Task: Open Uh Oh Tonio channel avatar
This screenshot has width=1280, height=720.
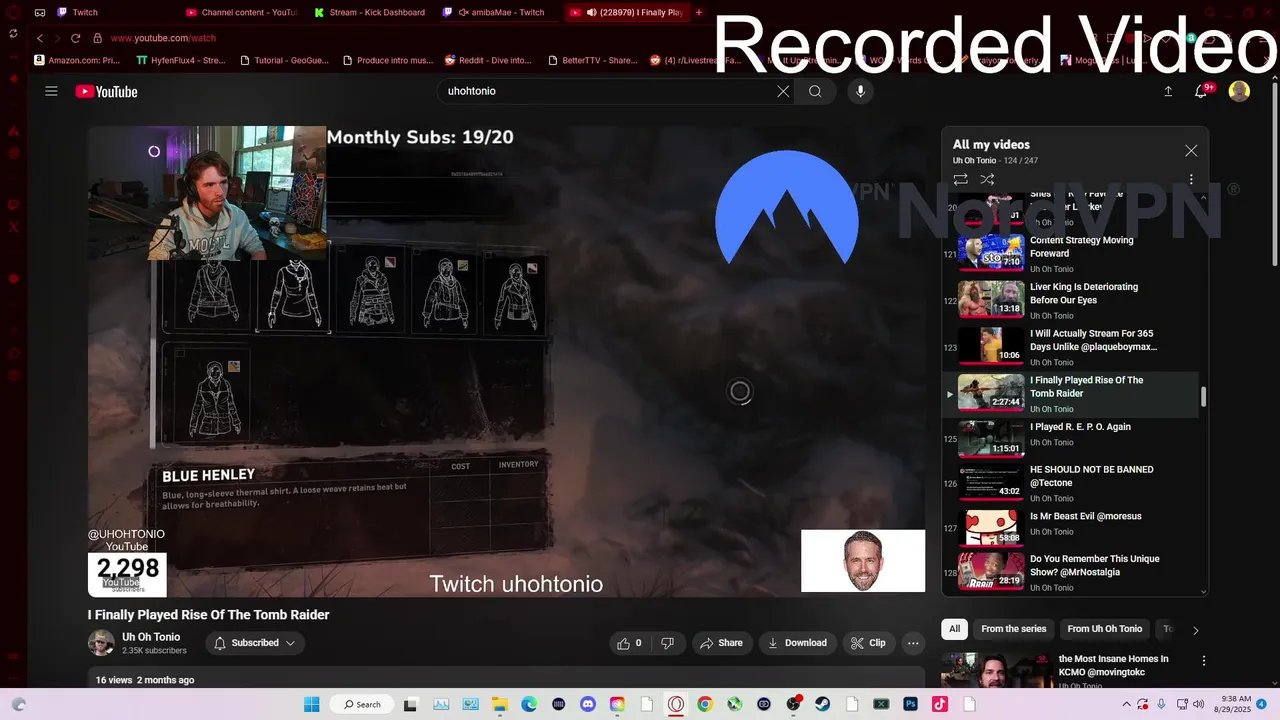Action: pyautogui.click(x=101, y=643)
